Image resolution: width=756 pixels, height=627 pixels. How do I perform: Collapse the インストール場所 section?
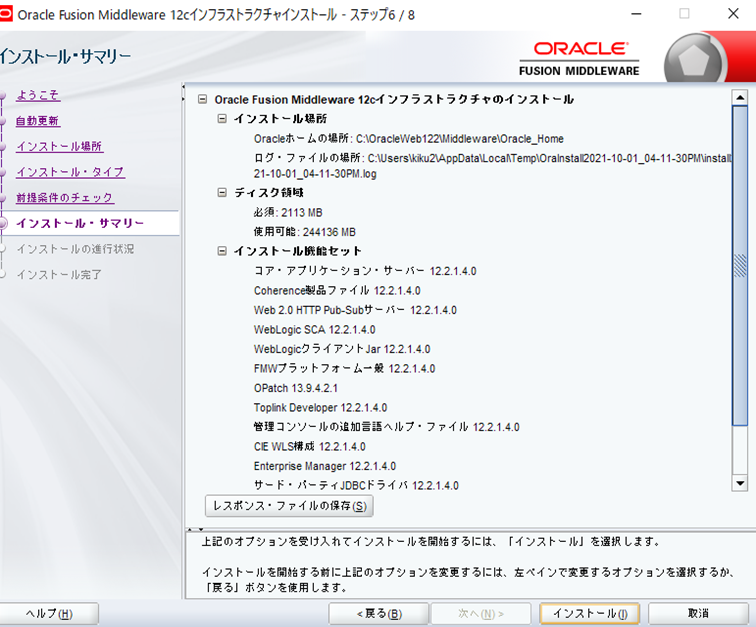click(x=223, y=119)
